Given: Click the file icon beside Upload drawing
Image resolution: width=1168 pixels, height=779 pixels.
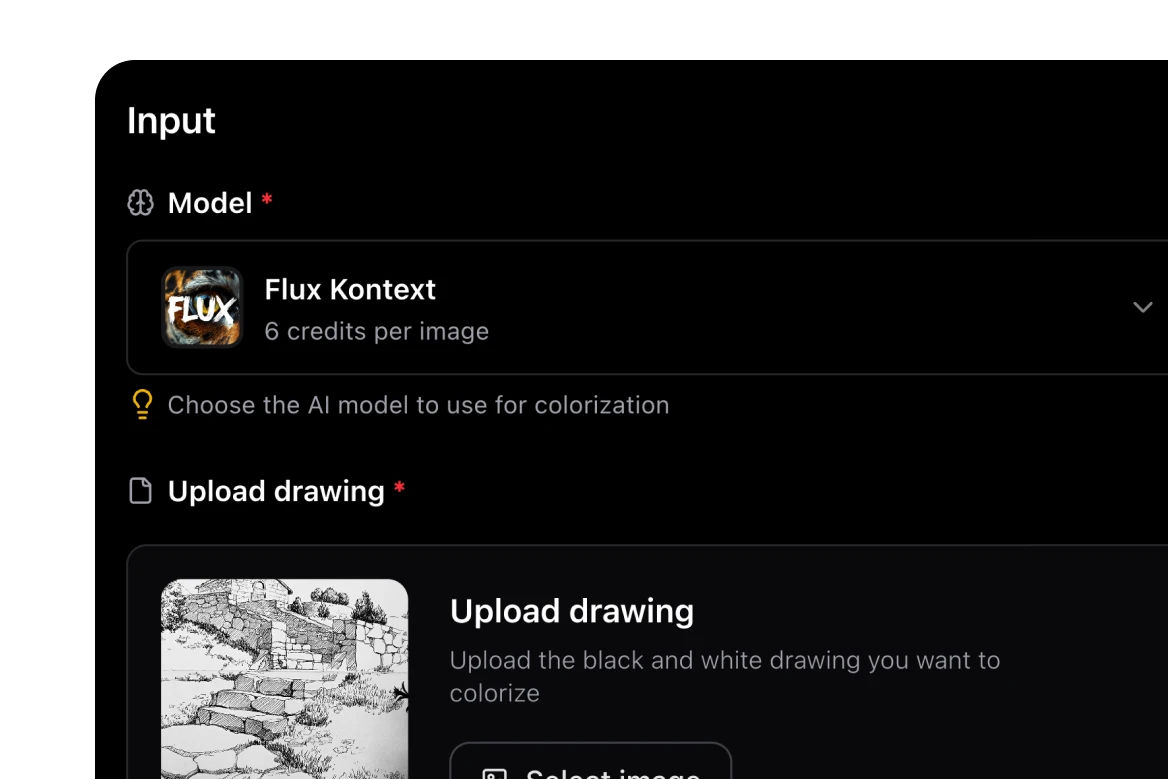Looking at the screenshot, I should pyautogui.click(x=141, y=491).
